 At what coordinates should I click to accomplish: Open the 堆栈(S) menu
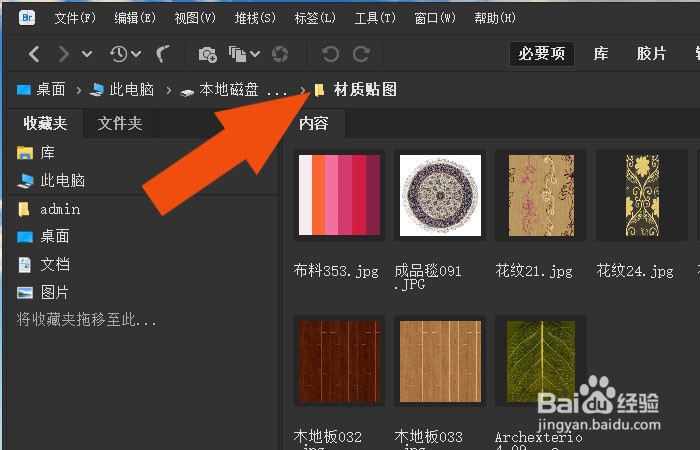click(255, 18)
